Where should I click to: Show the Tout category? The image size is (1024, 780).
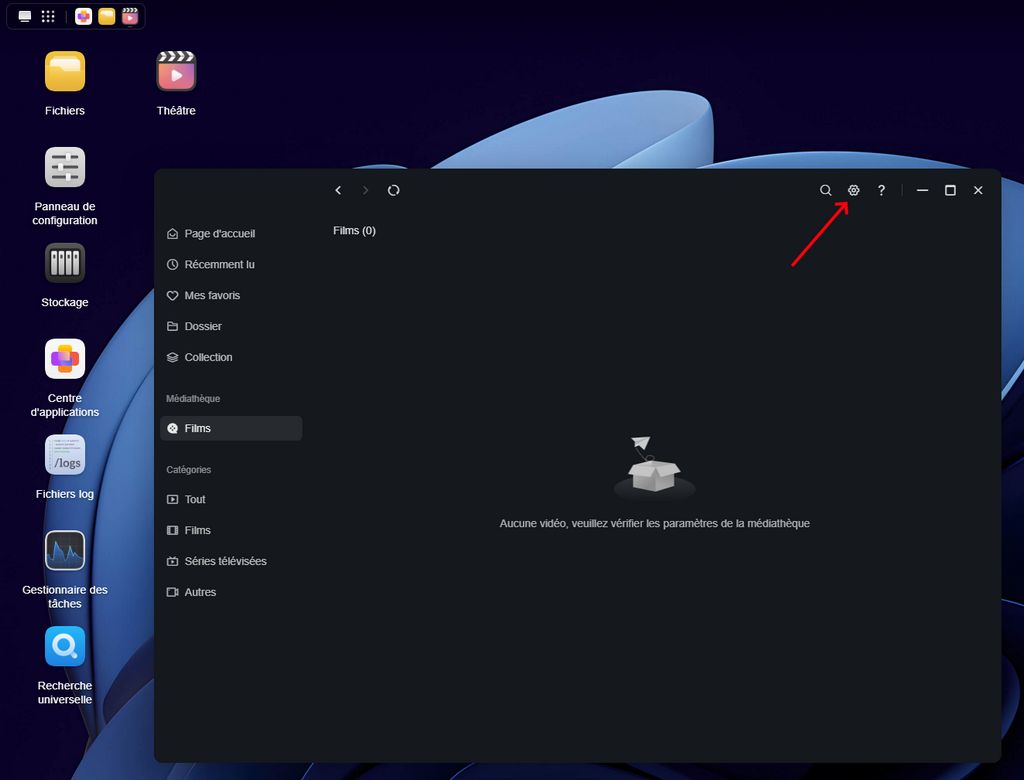pos(195,499)
